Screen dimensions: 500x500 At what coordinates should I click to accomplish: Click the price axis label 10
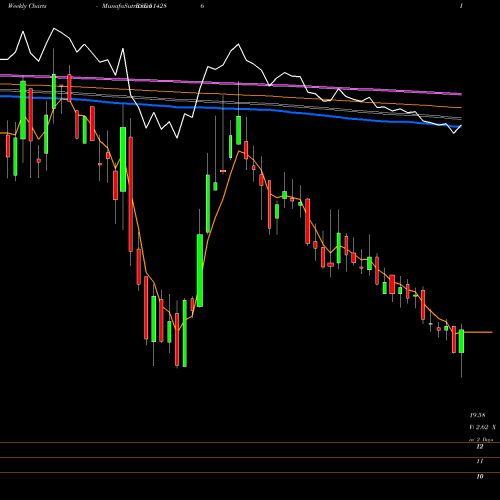coord(480,476)
